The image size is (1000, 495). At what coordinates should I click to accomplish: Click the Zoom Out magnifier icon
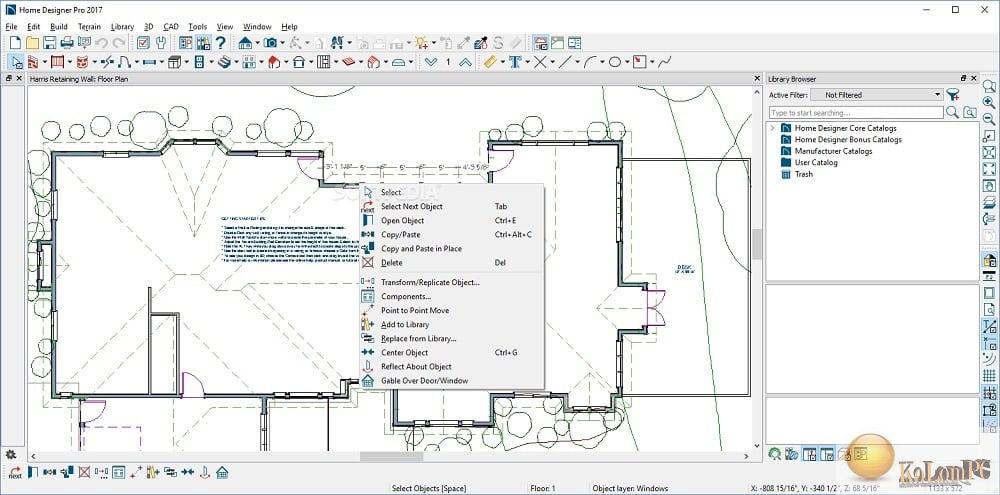(990, 119)
